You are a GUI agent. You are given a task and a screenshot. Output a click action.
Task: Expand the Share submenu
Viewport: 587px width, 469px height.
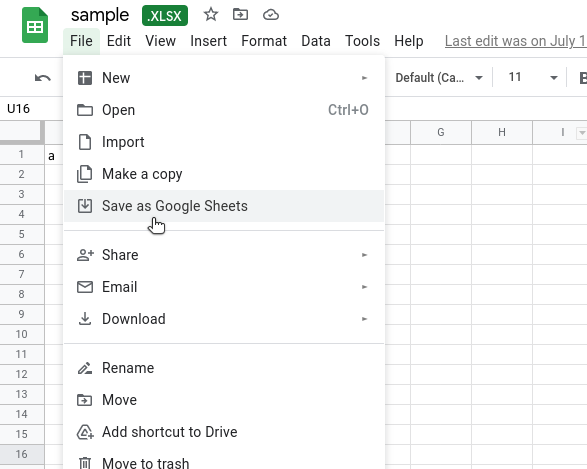[224, 255]
